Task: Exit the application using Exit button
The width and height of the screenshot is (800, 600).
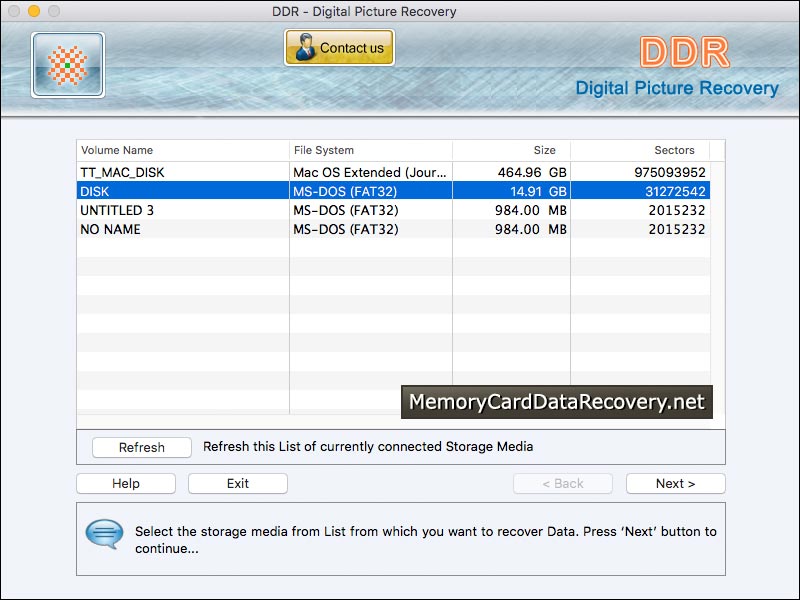Action: pos(237,483)
